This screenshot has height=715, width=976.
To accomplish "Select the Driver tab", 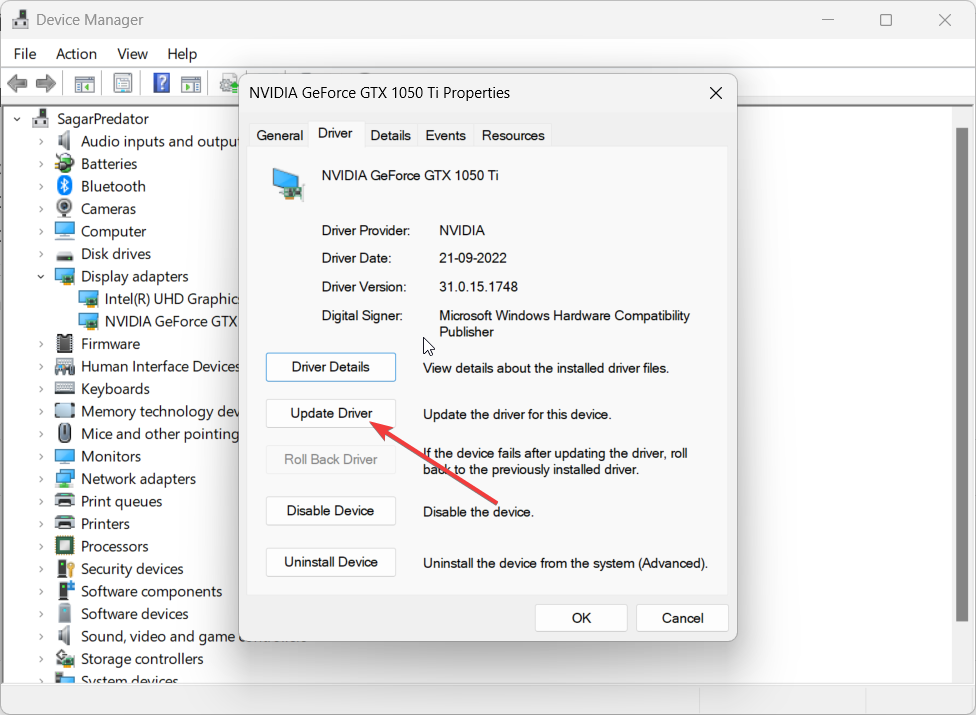I will [335, 133].
